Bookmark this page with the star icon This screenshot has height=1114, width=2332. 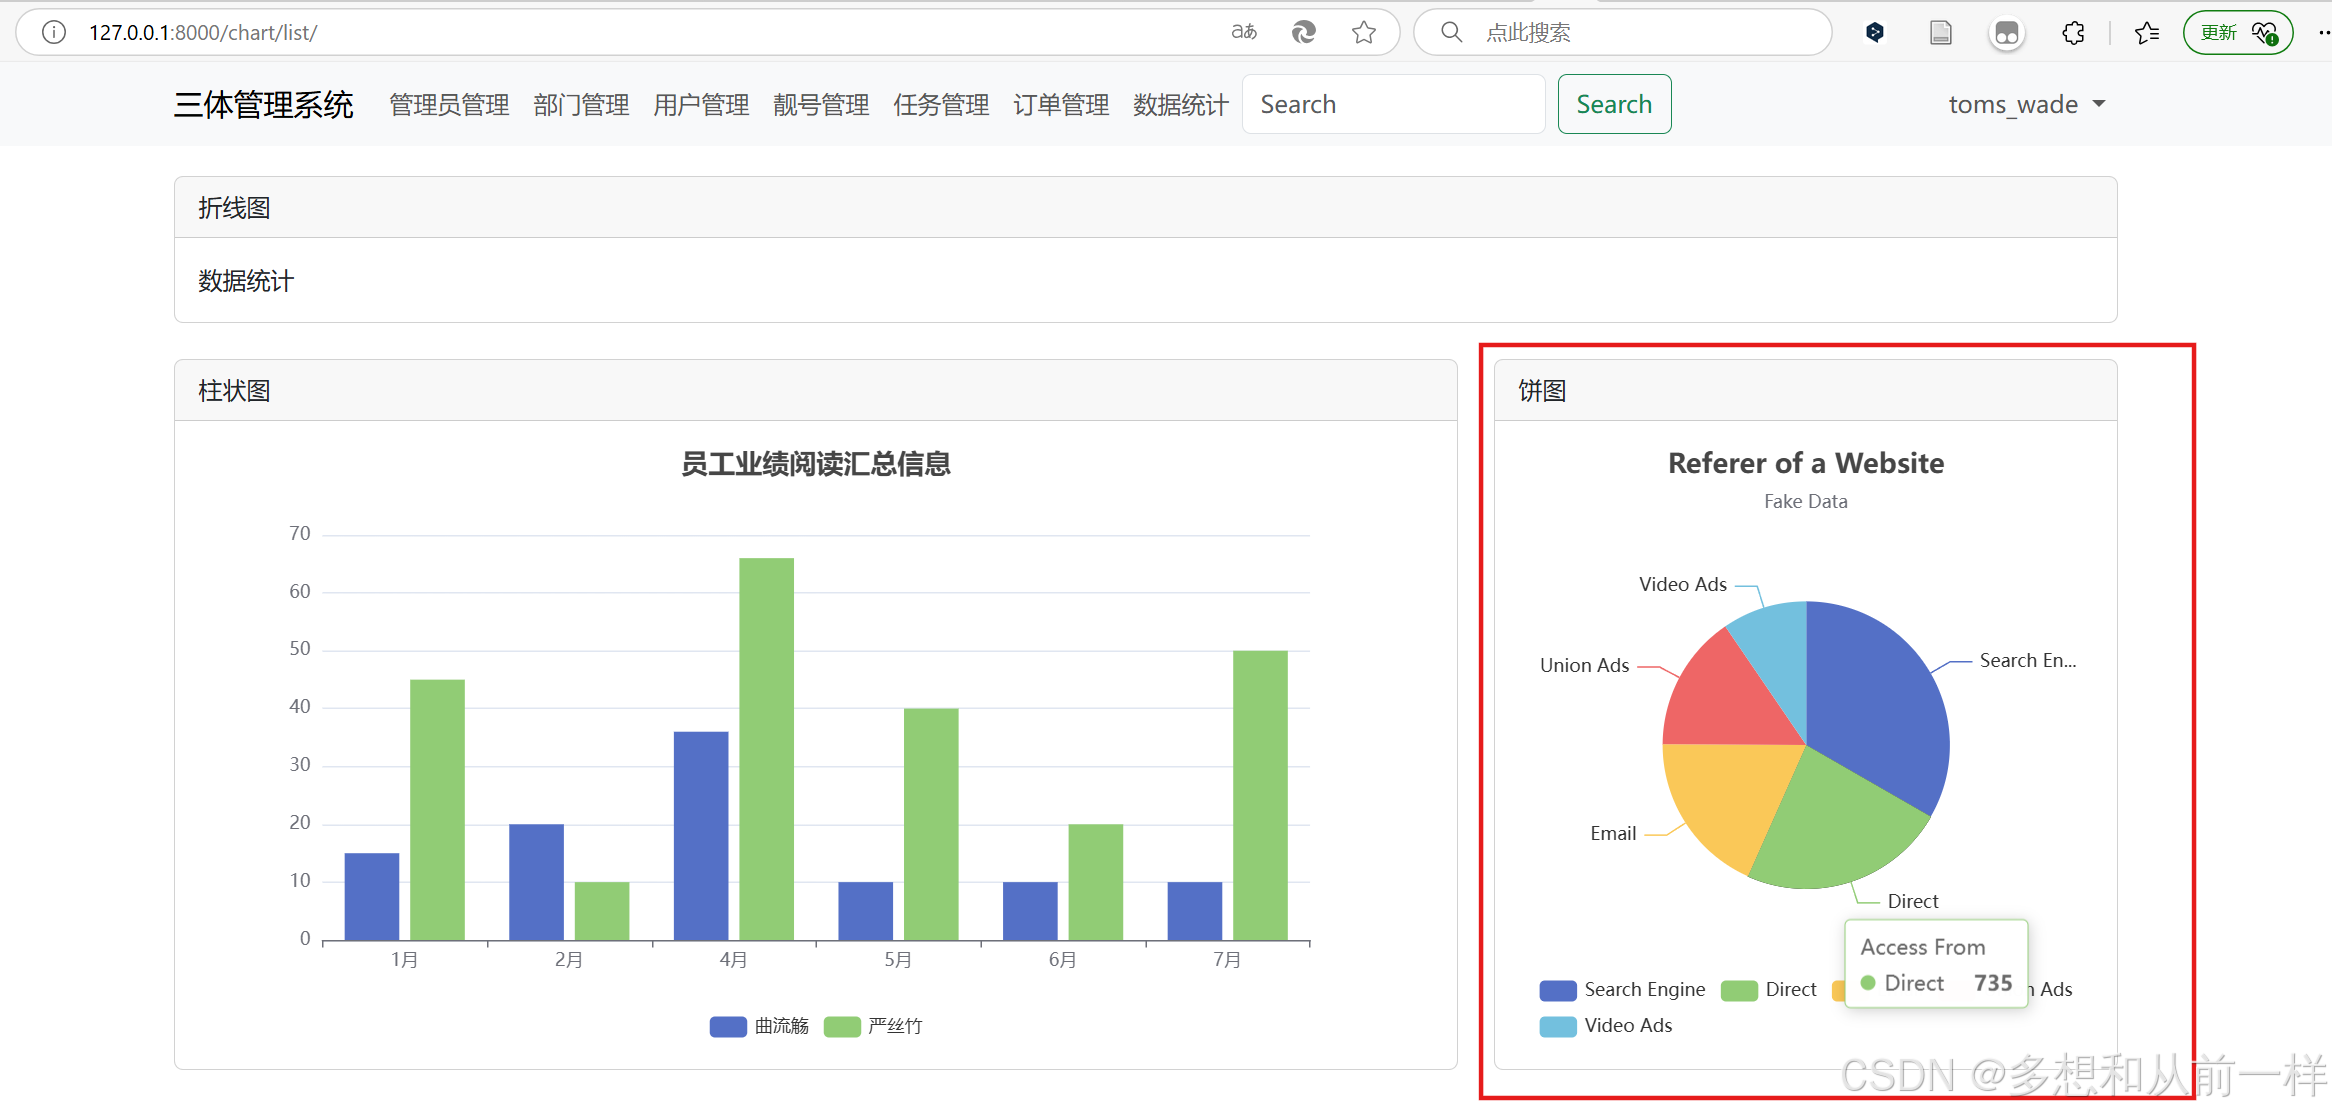point(1363,33)
